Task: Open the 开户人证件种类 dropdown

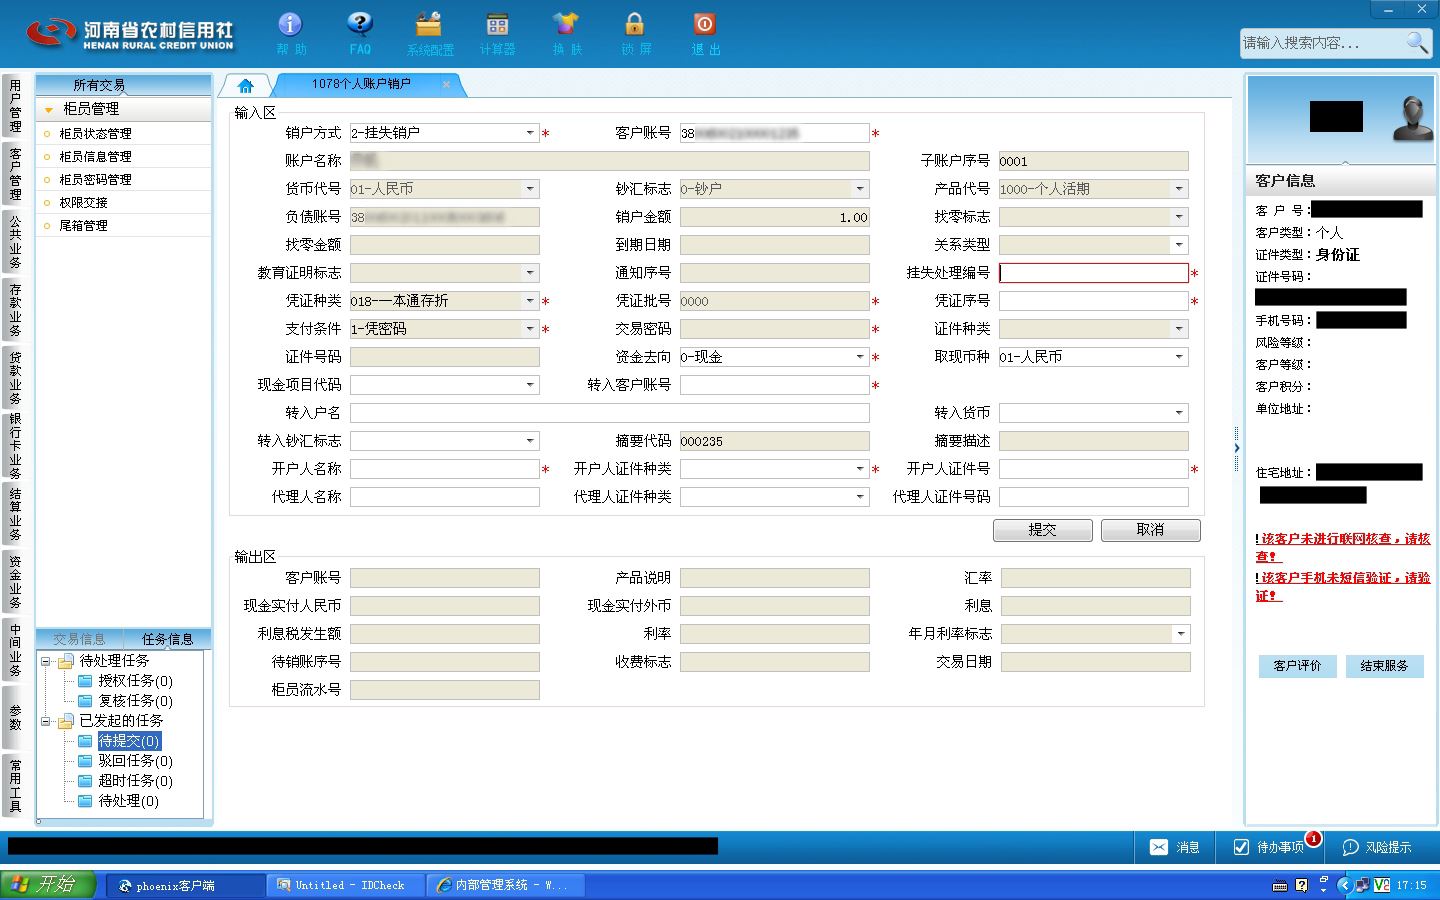Action: pyautogui.click(x=860, y=469)
